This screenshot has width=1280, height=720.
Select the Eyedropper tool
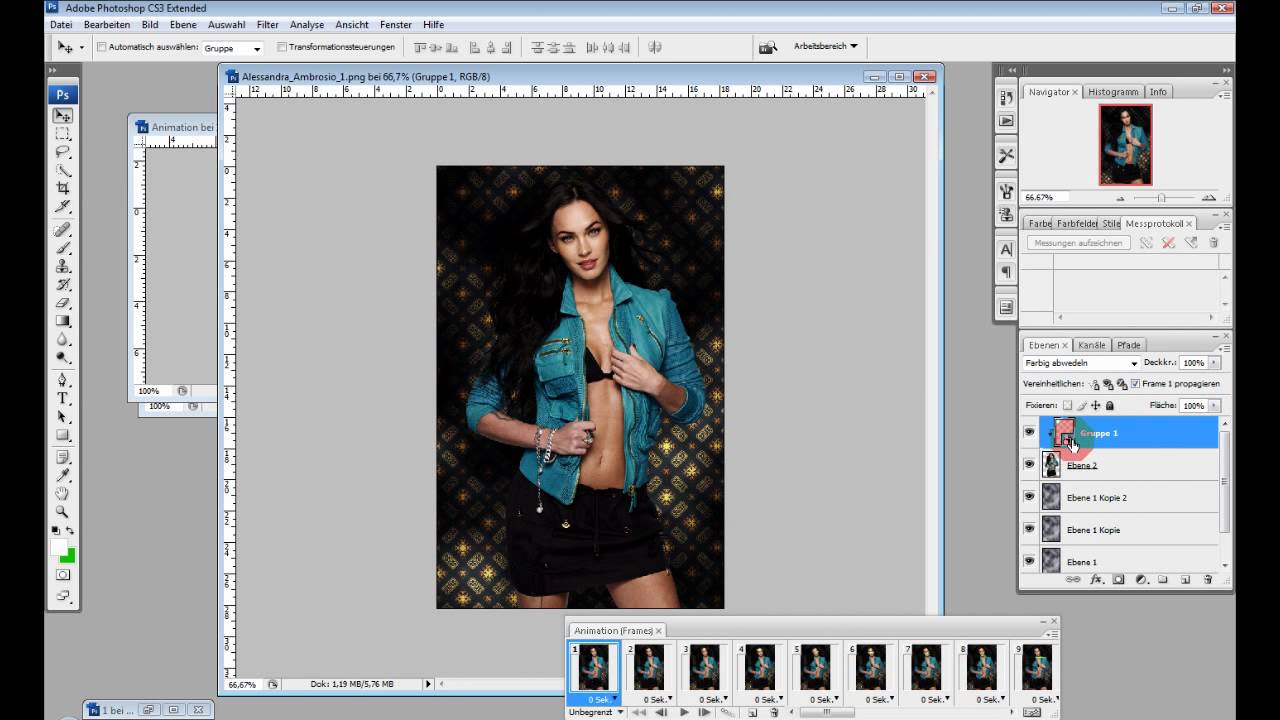click(63, 475)
